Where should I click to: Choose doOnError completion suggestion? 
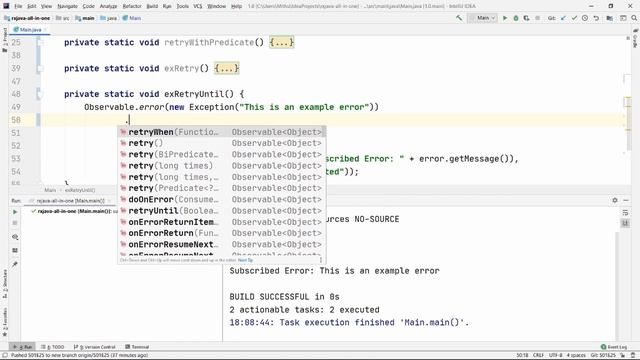(221, 200)
